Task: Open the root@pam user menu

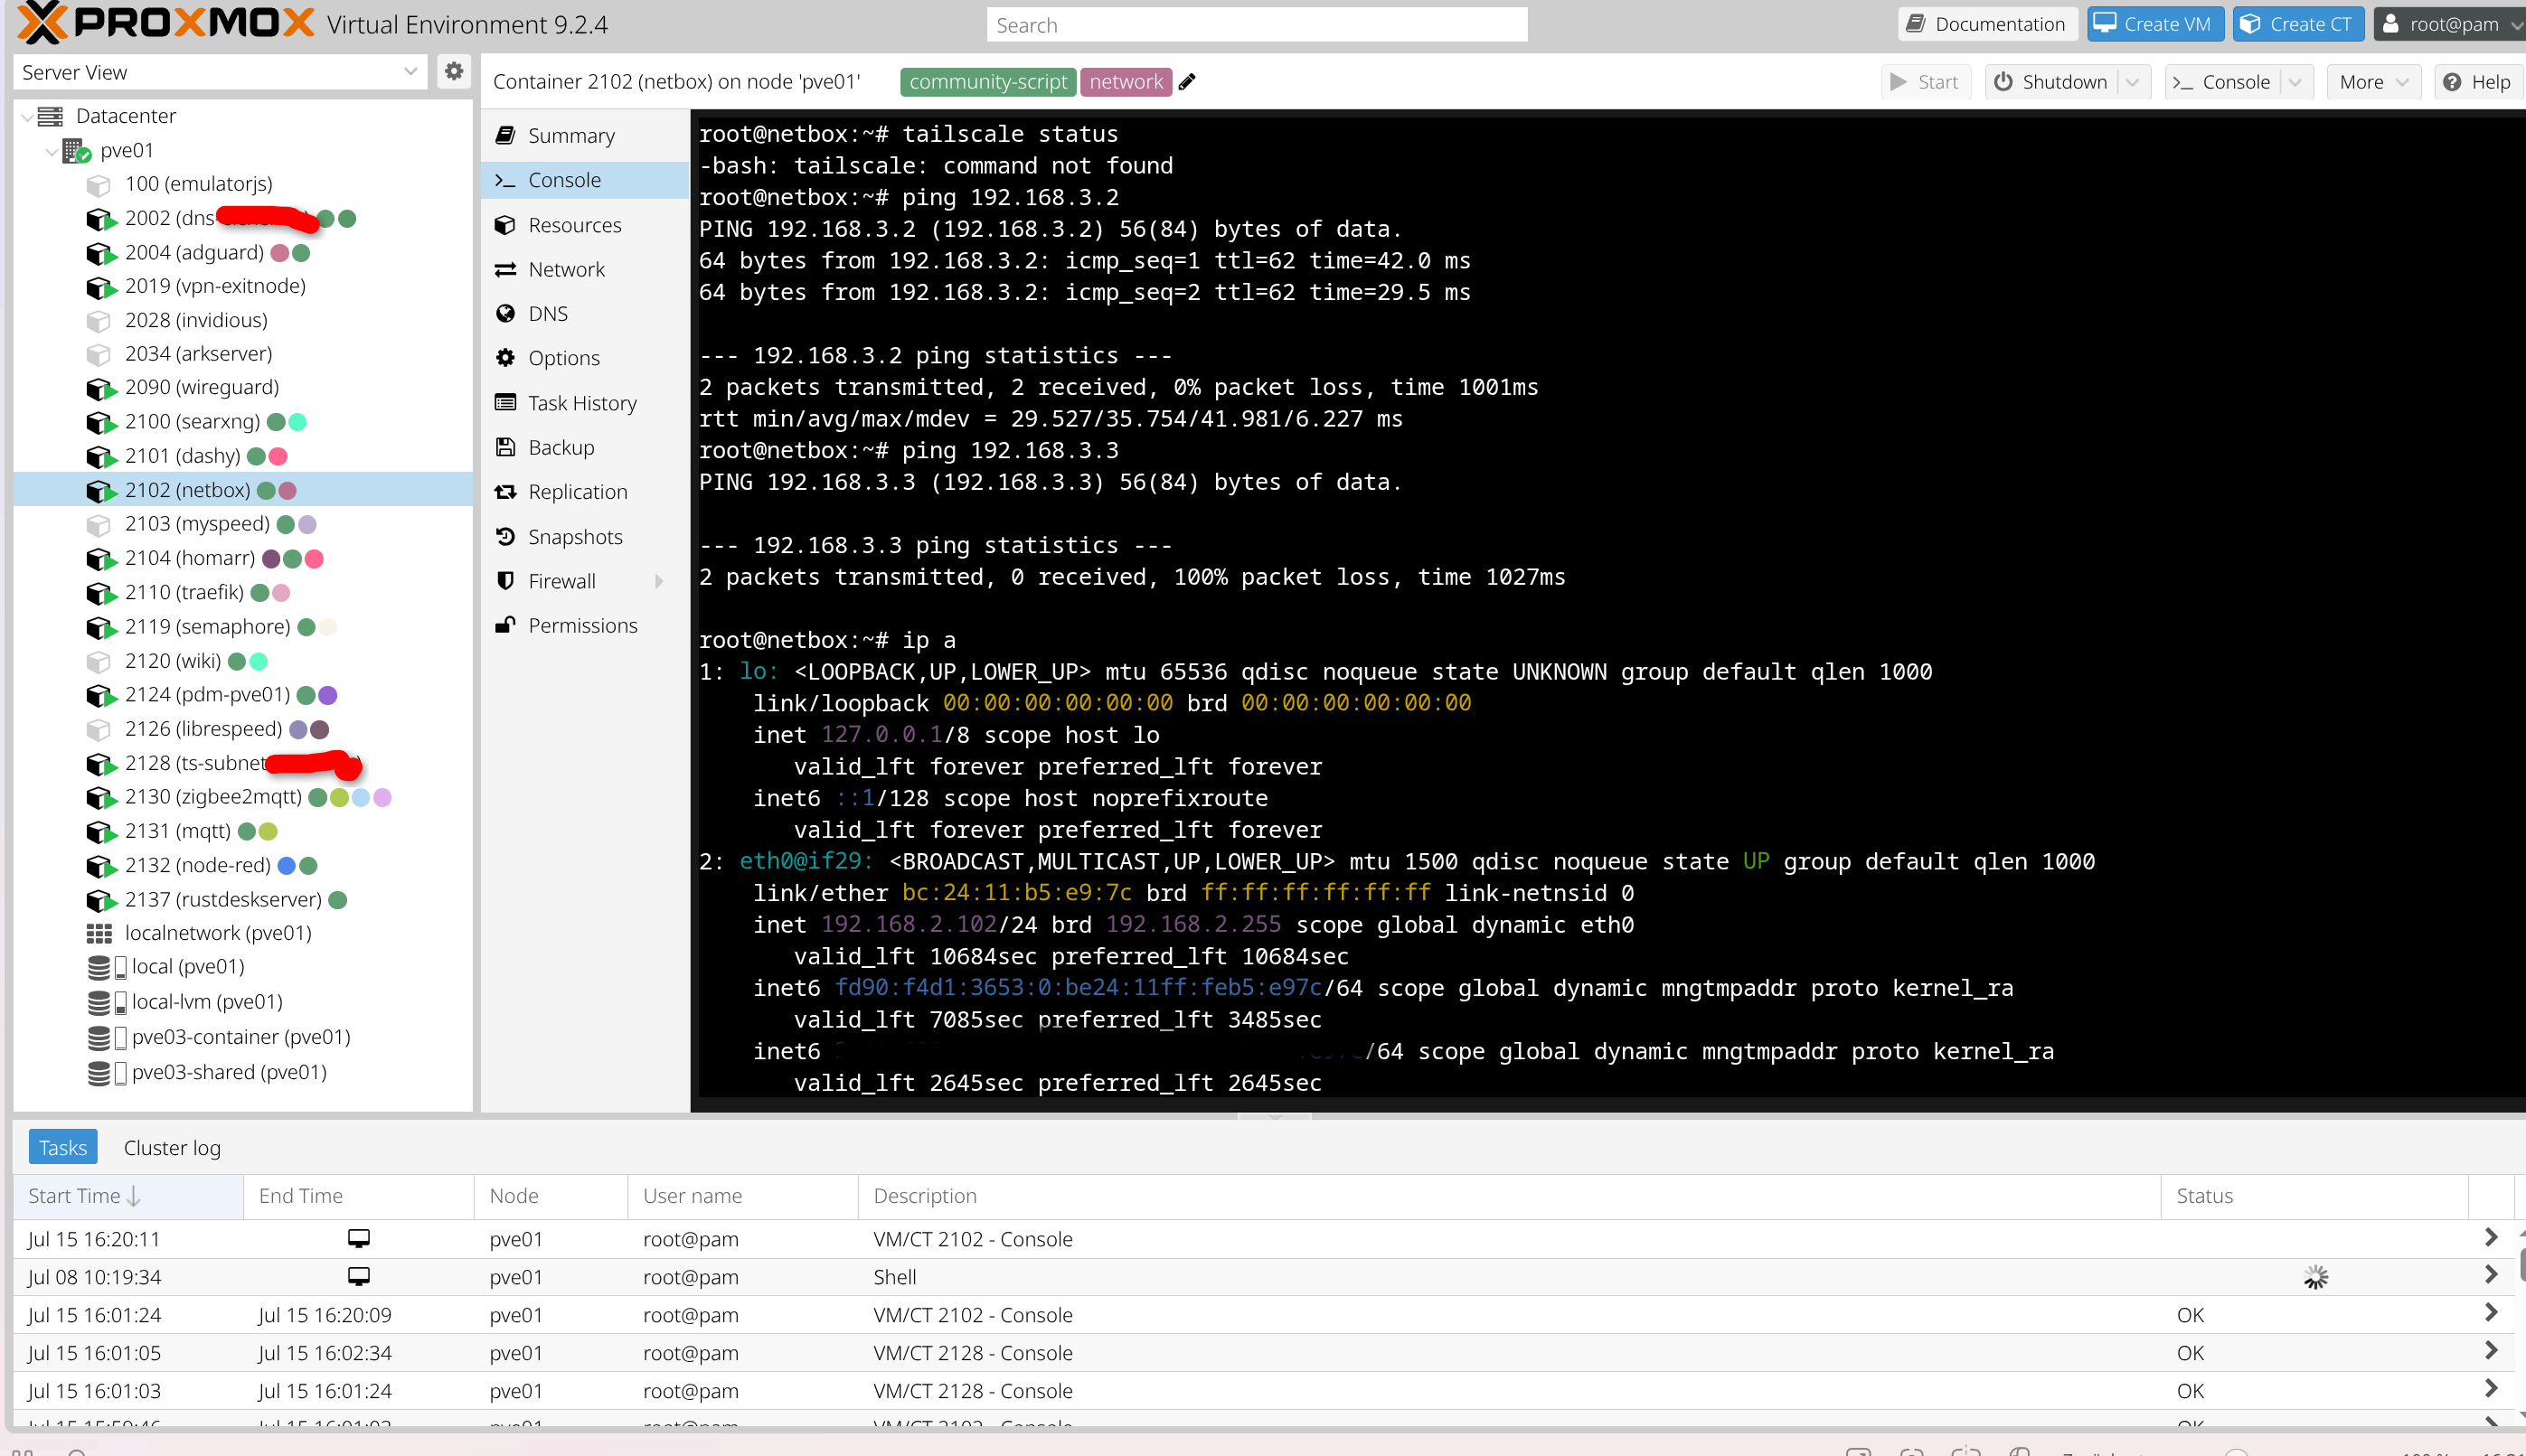Action: click(x=2450, y=24)
